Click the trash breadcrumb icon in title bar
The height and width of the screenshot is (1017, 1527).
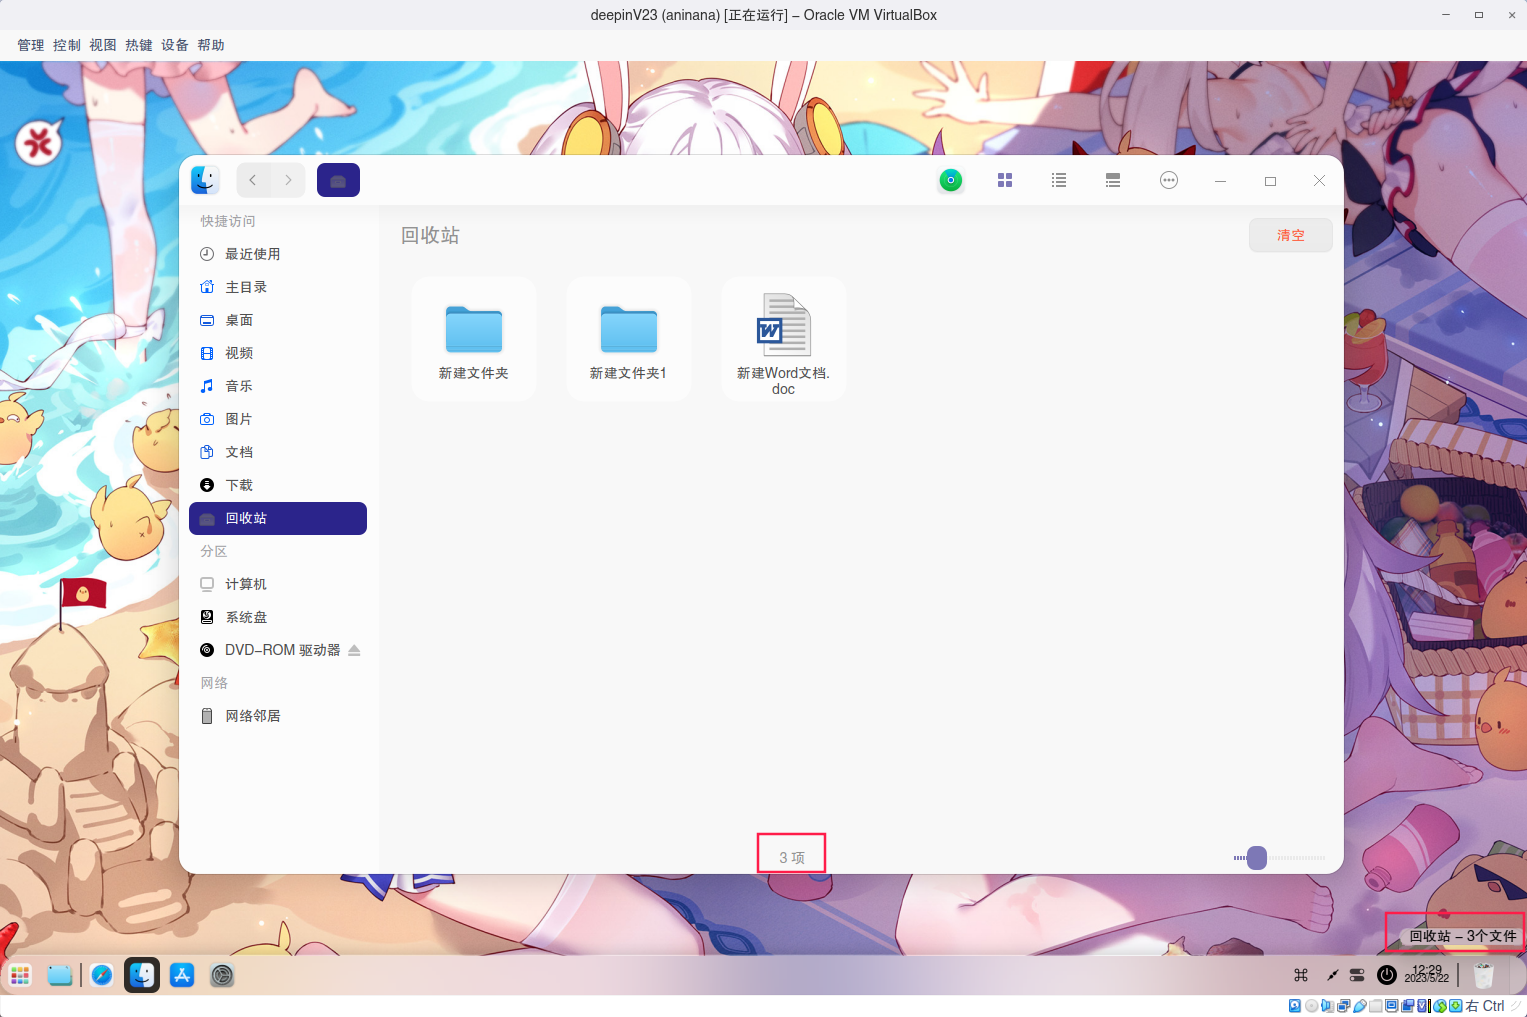tap(338, 180)
